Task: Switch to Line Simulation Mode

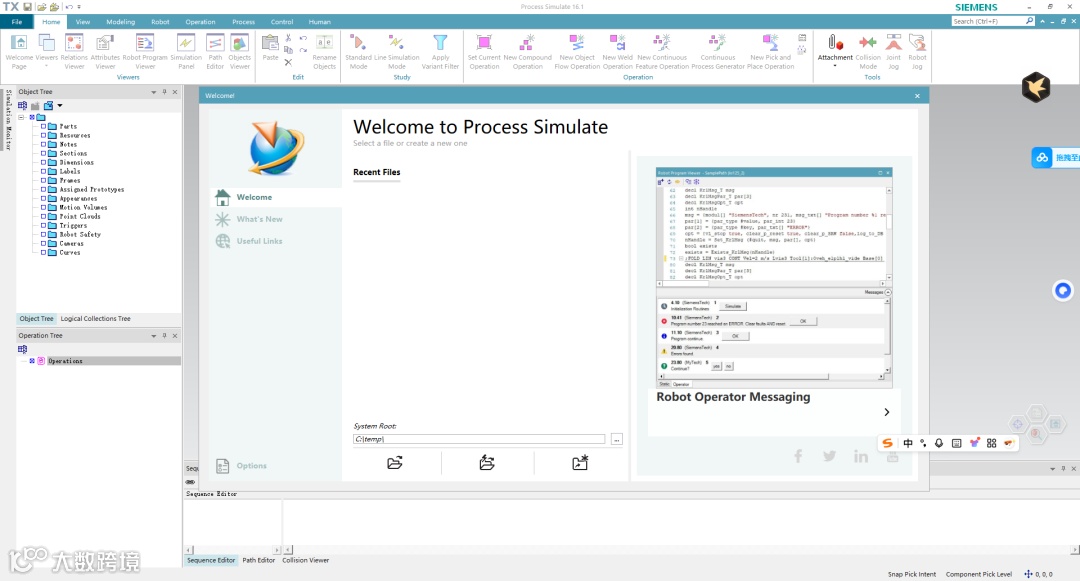Action: coord(397,52)
